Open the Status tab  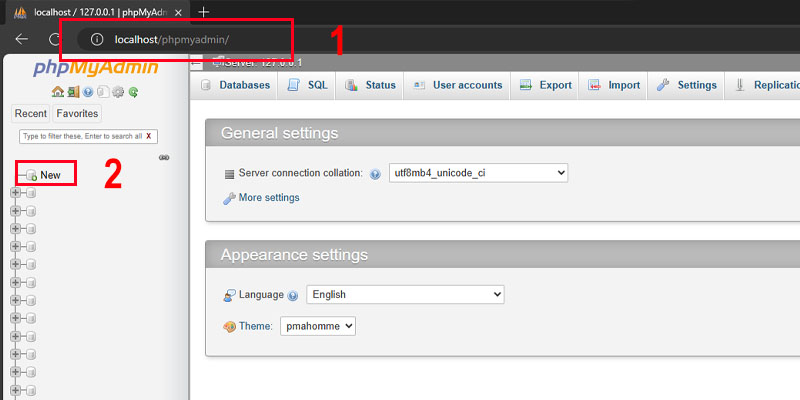coord(370,85)
